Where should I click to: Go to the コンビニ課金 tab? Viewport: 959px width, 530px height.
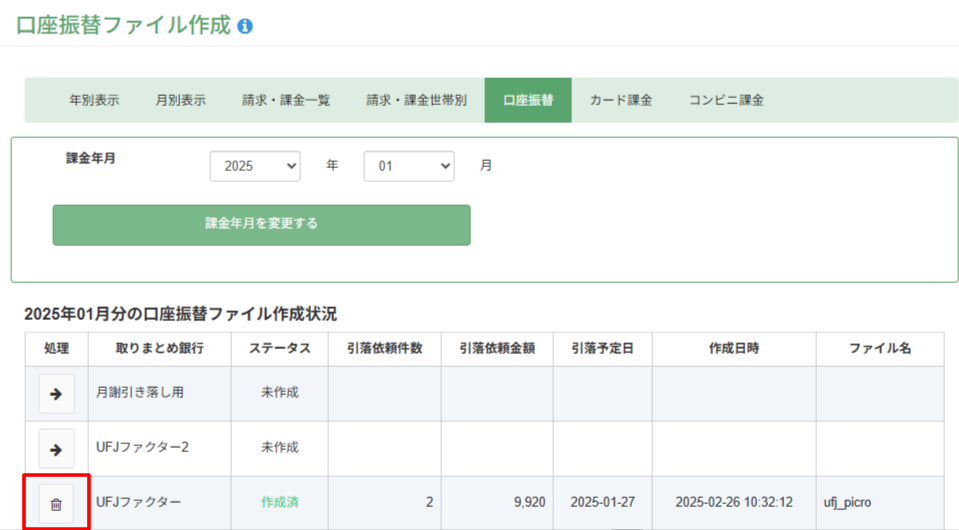pyautogui.click(x=726, y=100)
